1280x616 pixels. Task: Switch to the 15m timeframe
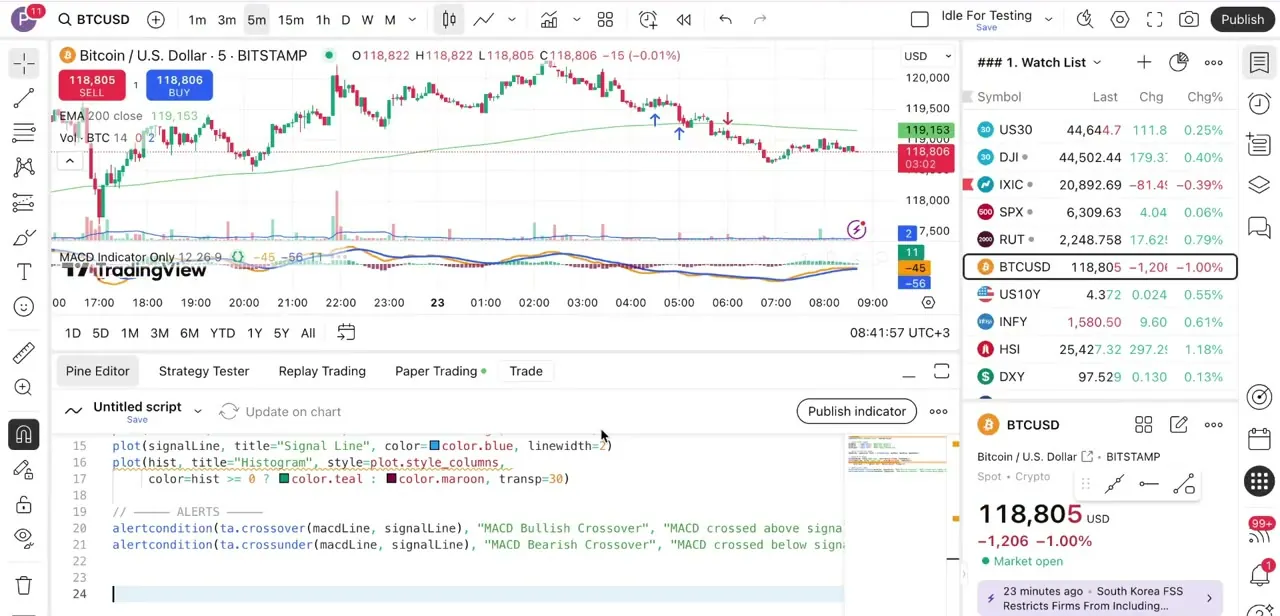[x=291, y=20]
